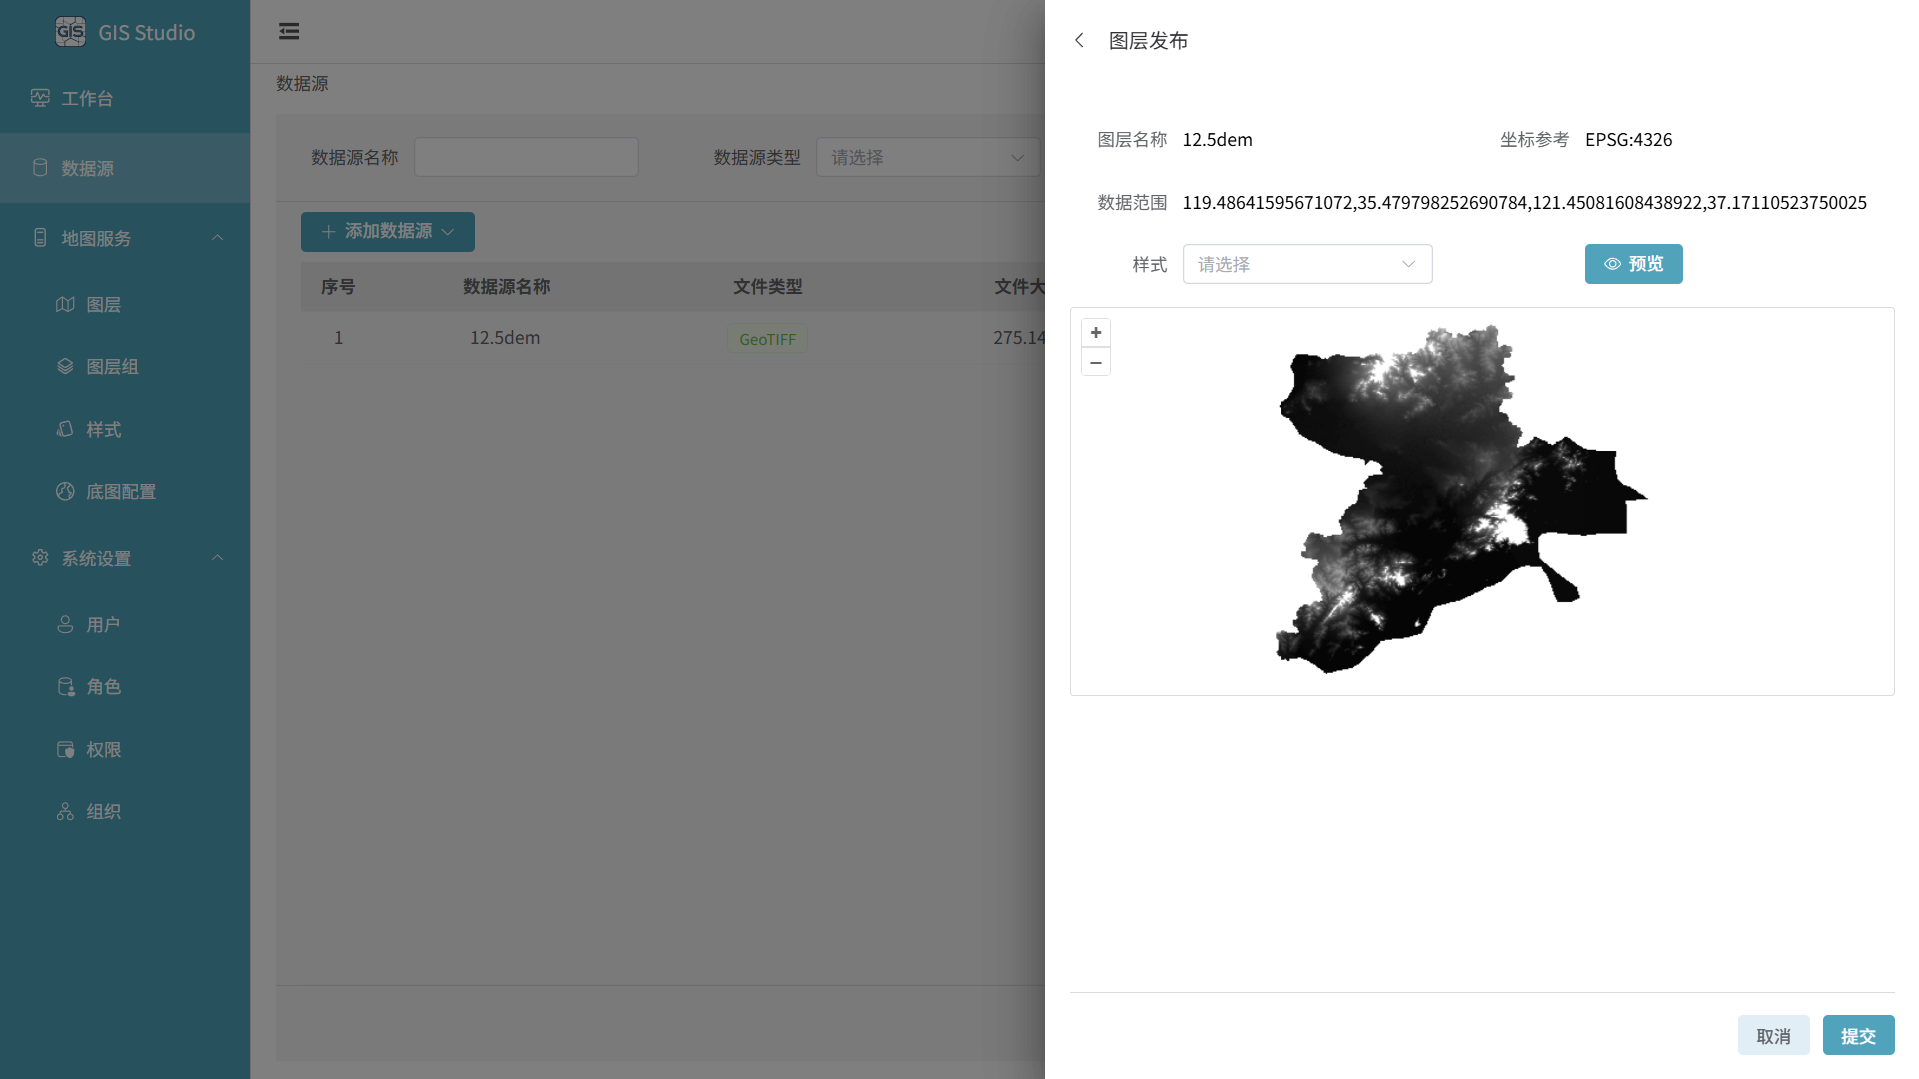Focus the 数据源名称 input field
The height and width of the screenshot is (1079, 1919).
[526, 157]
